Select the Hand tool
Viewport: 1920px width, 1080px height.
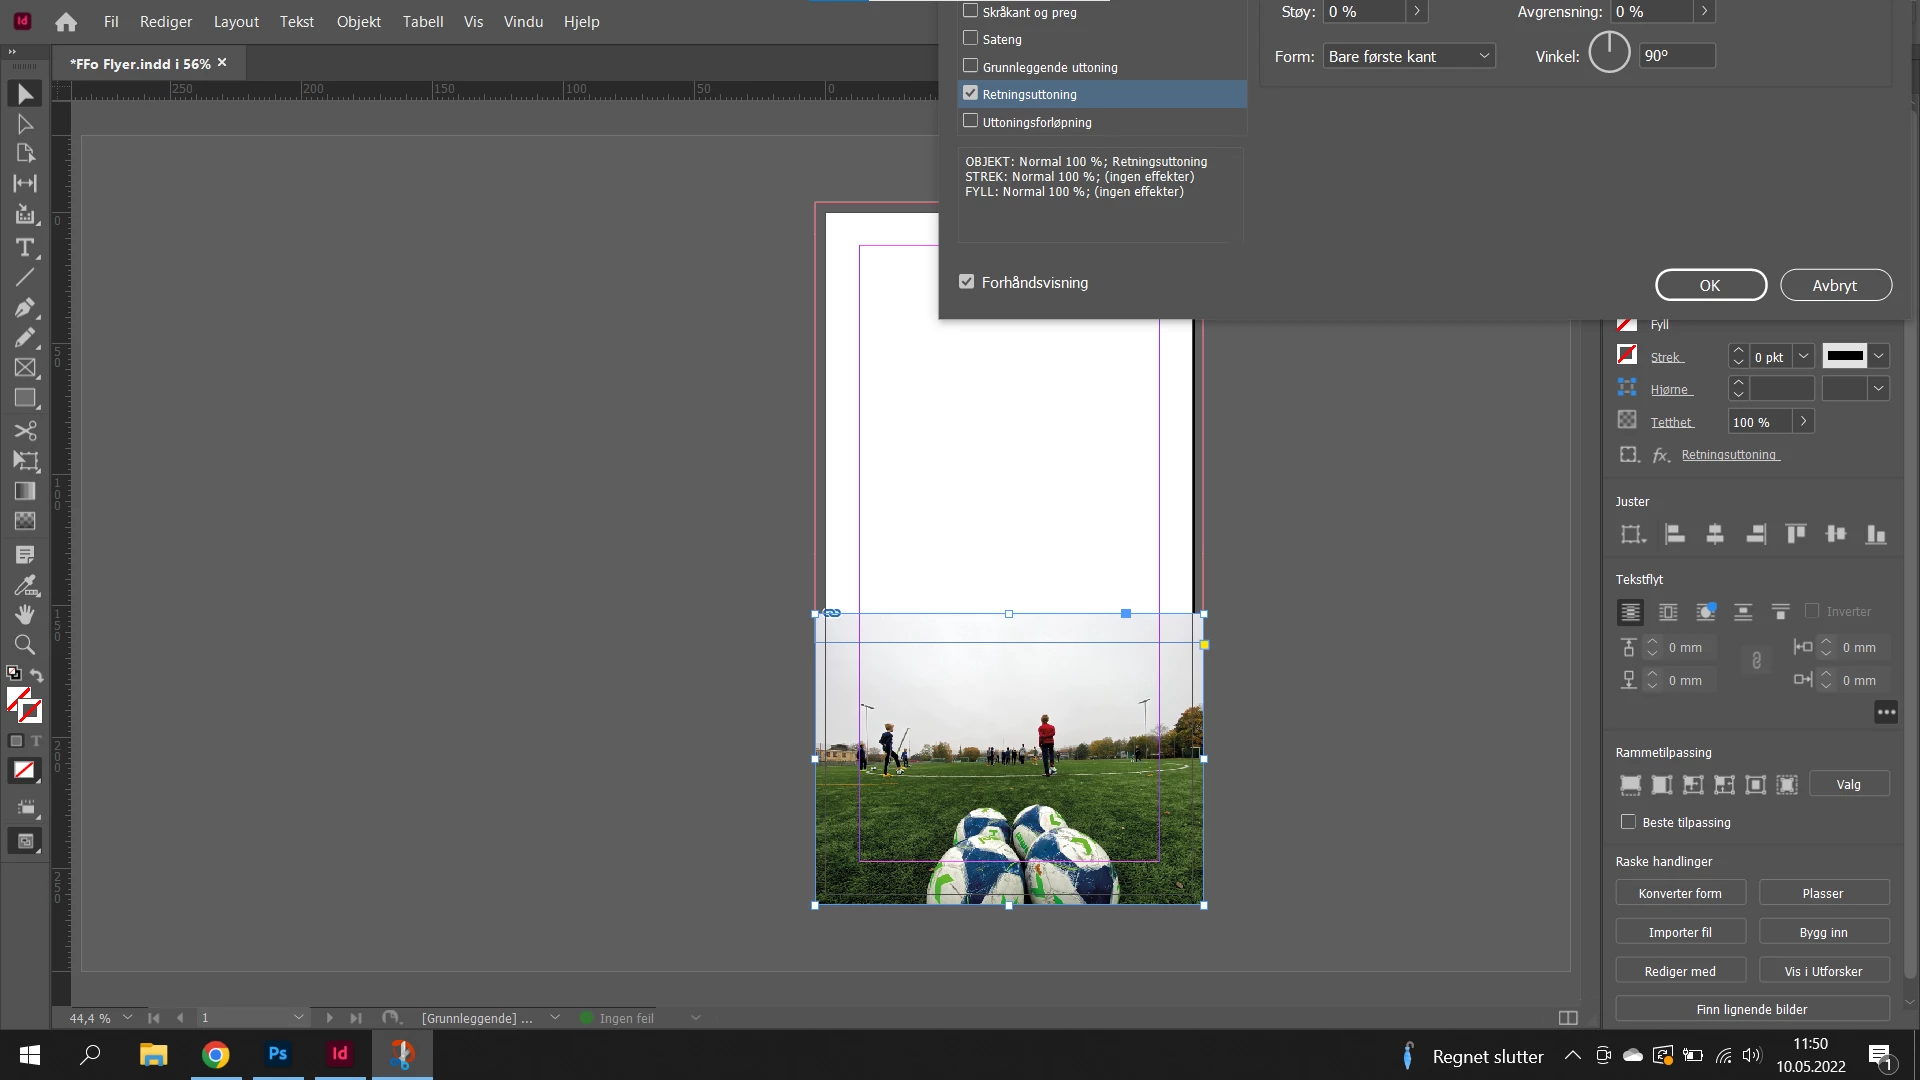(x=25, y=614)
